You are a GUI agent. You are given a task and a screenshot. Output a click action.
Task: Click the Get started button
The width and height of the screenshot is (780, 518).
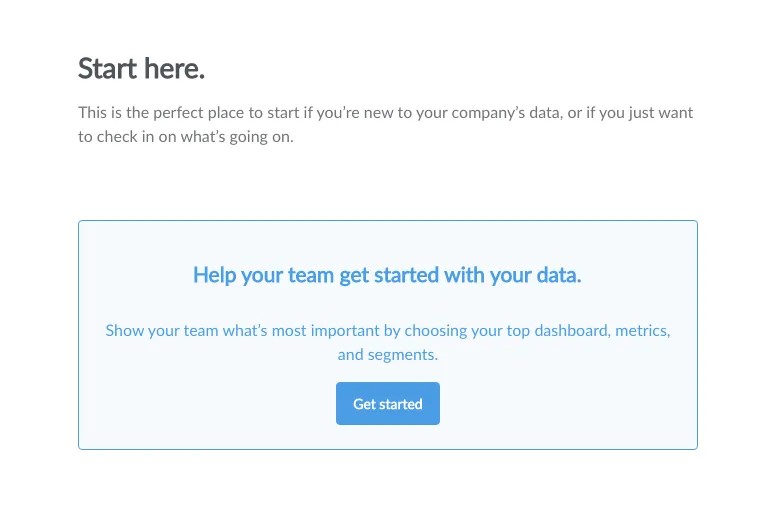coord(388,404)
